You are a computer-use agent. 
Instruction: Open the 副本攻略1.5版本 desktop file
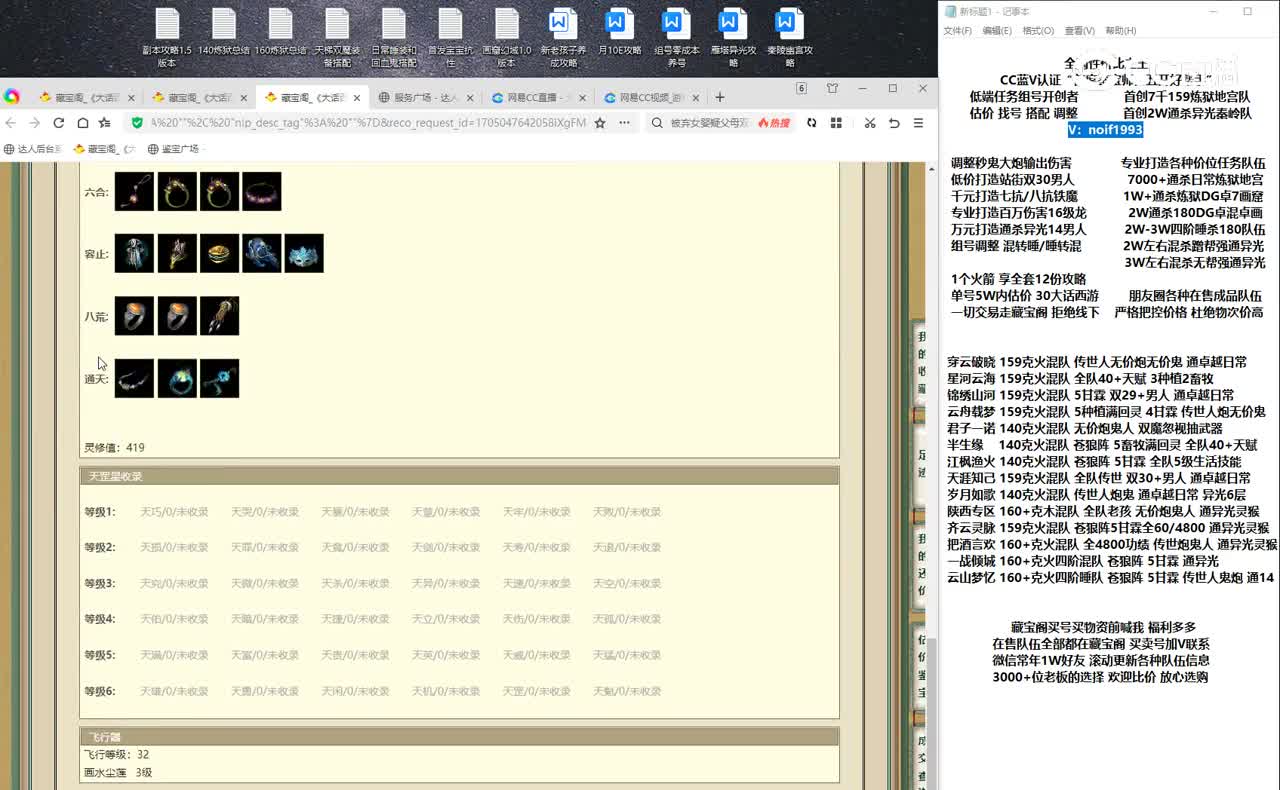click(x=167, y=38)
